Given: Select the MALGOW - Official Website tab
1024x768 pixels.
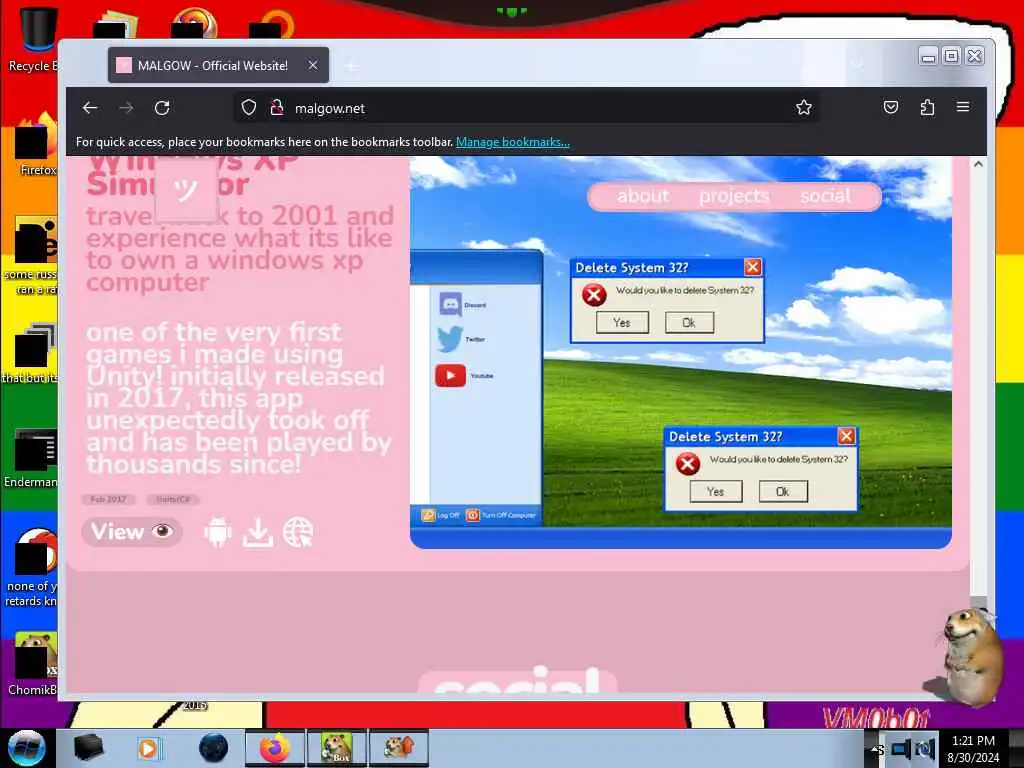Looking at the screenshot, I should [x=218, y=65].
